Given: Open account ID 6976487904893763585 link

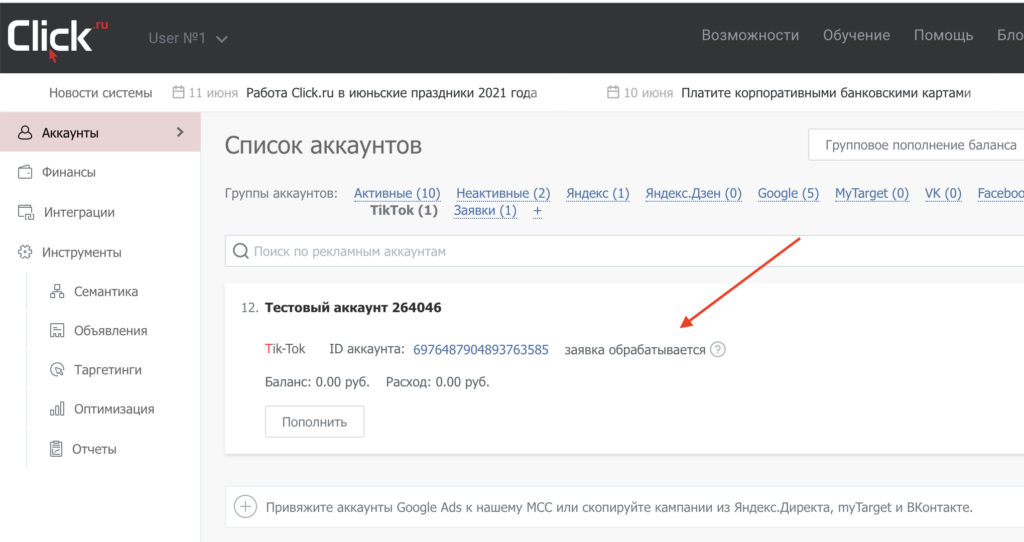Looking at the screenshot, I should [x=481, y=349].
